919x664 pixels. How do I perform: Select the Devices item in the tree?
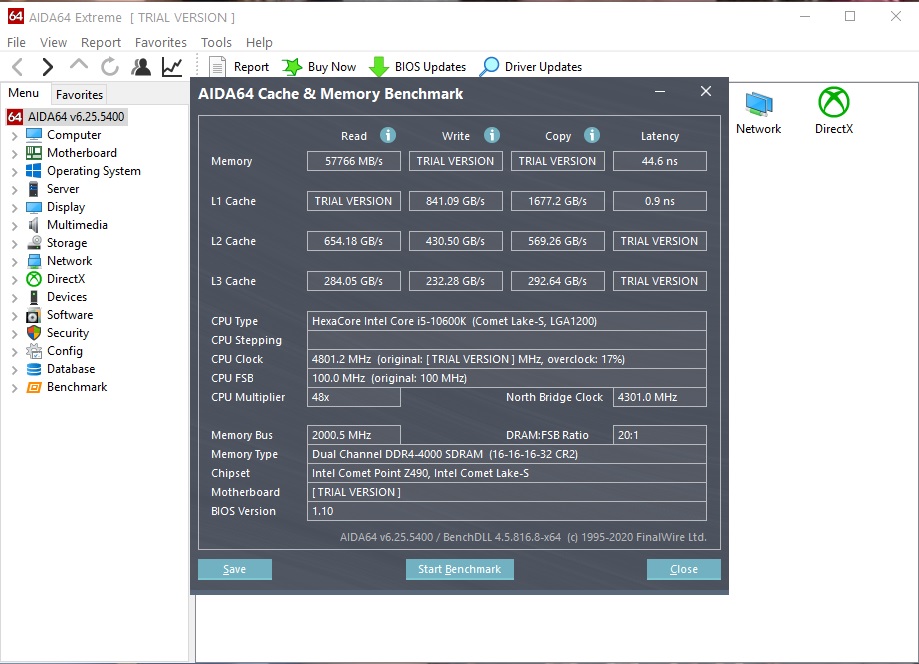(67, 297)
